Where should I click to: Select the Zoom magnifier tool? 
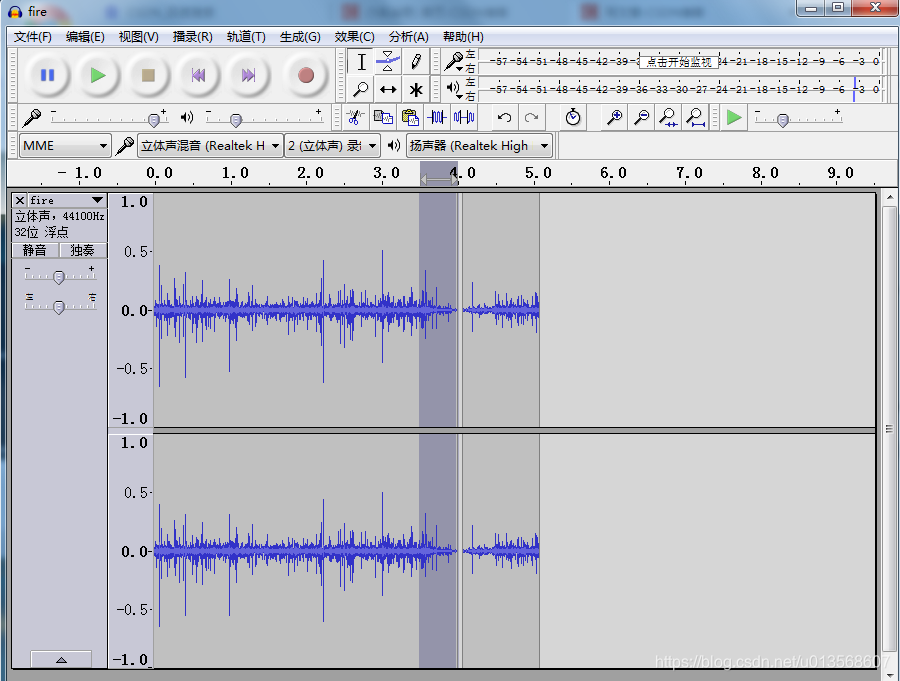pyautogui.click(x=361, y=89)
